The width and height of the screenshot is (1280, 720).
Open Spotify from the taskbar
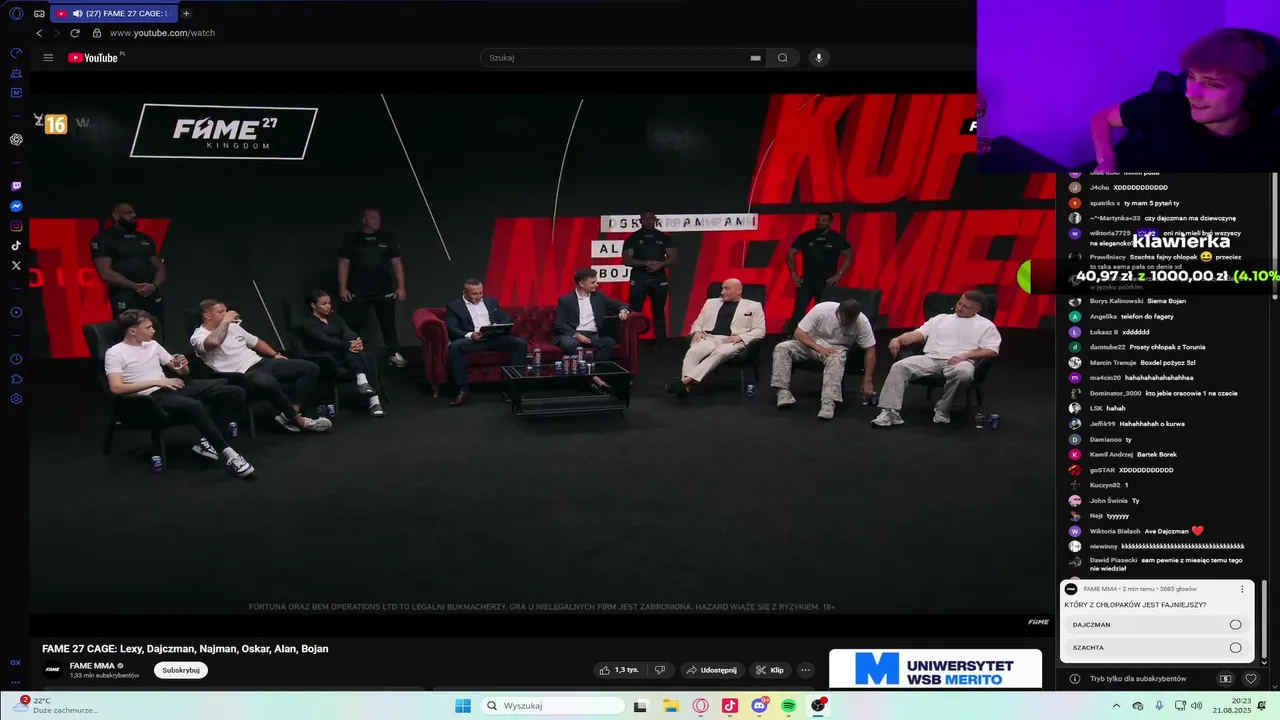point(789,706)
